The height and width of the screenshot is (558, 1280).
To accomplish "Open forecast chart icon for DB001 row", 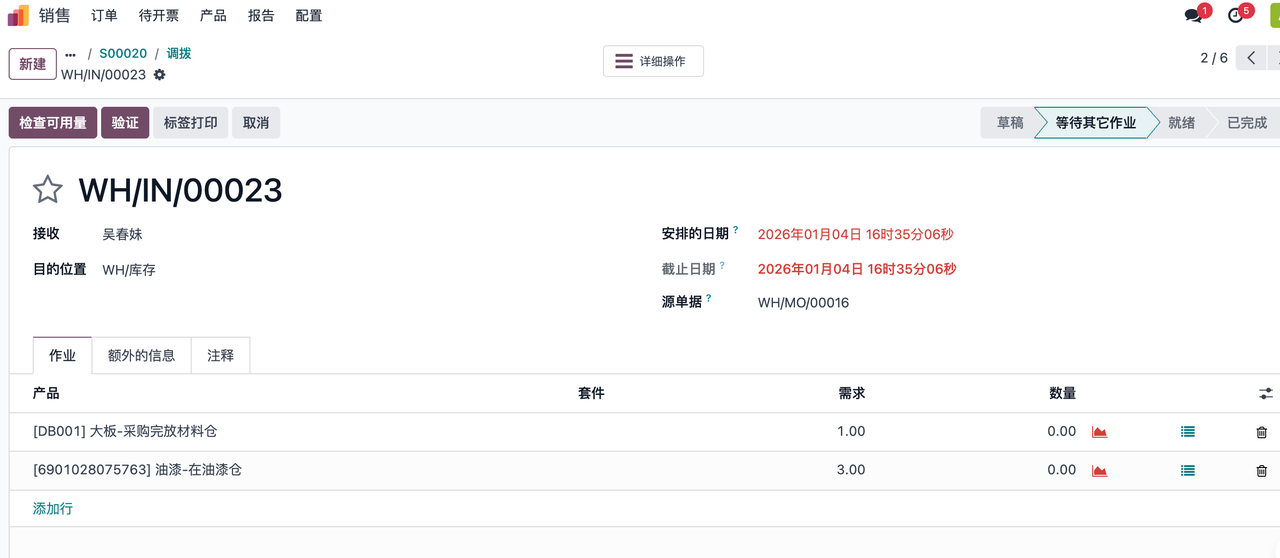I will click(1099, 432).
